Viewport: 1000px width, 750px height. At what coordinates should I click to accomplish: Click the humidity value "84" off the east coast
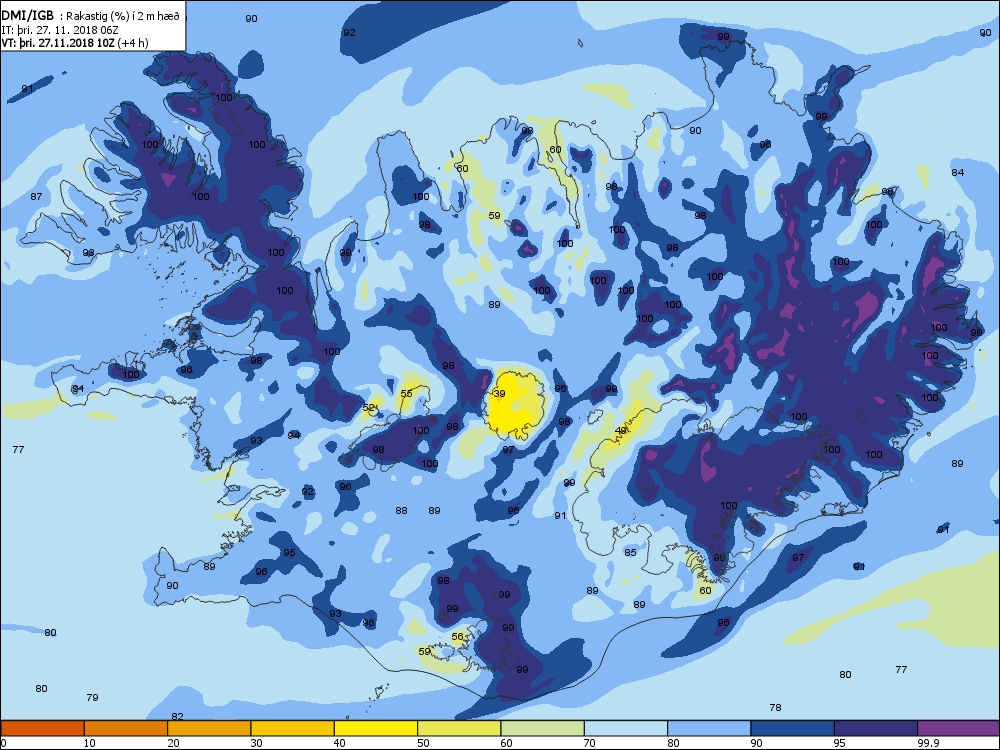tap(957, 172)
